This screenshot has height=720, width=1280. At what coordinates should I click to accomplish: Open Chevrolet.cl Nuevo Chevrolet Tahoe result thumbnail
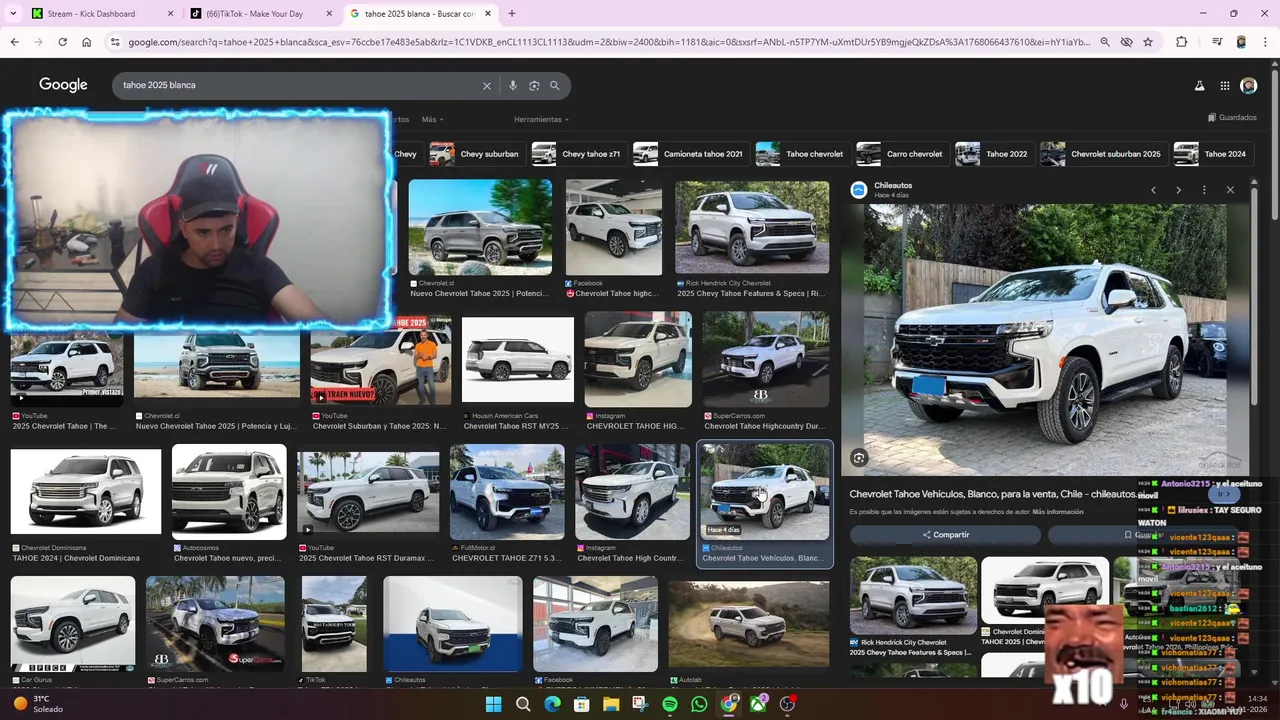480,227
